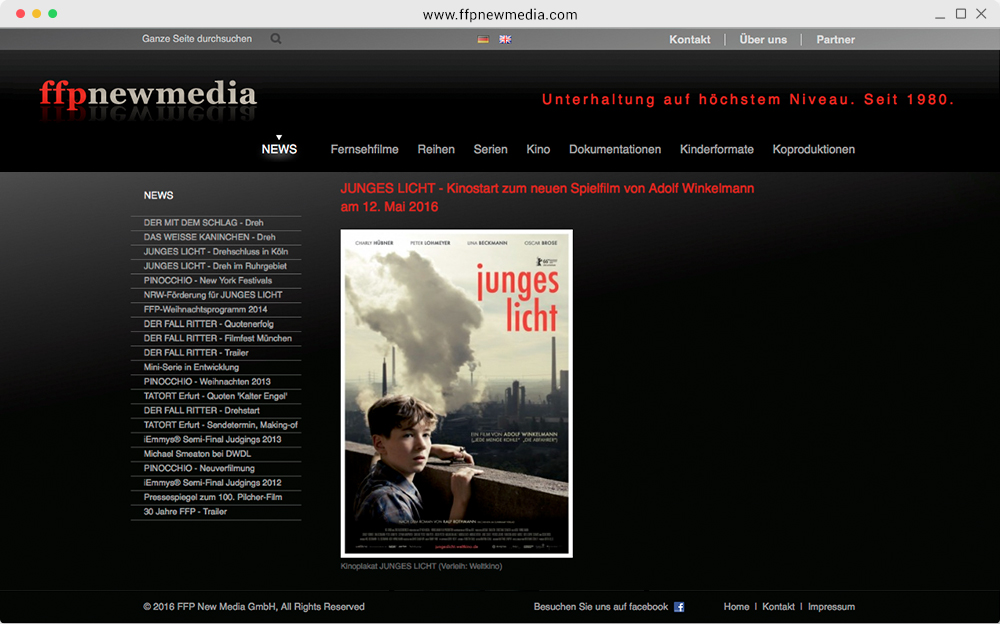Open the Fernsehfilme section
Viewport: 1000px width, 624px height.
pyautogui.click(x=364, y=149)
